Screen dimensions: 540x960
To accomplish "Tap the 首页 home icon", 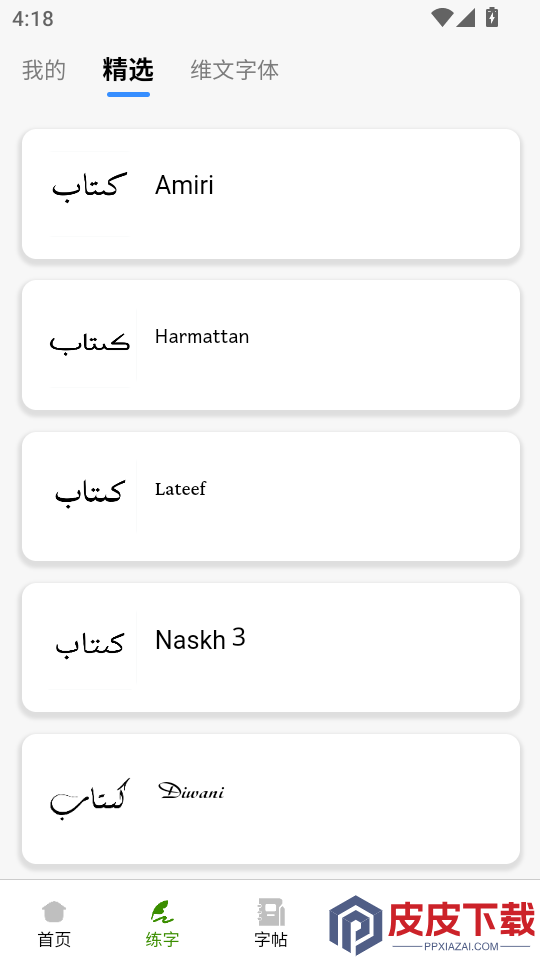I will [54, 911].
